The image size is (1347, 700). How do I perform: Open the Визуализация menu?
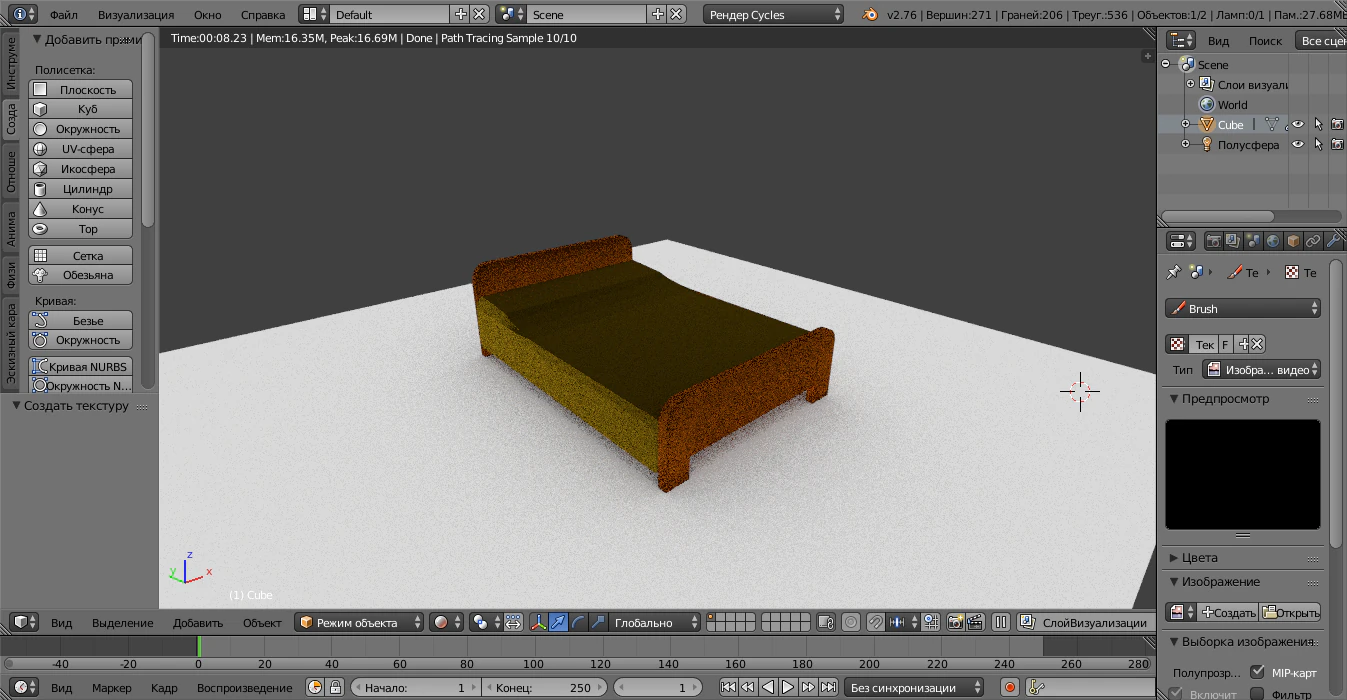click(136, 15)
